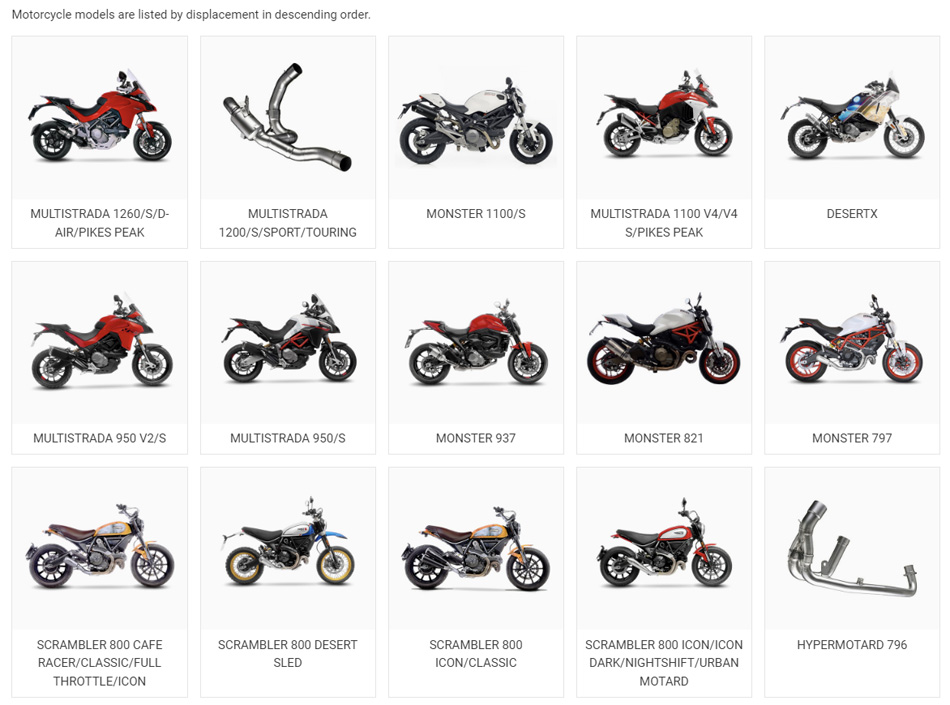The image size is (950, 705).
Task: Click the MONSTER 797 model label
Action: click(852, 438)
